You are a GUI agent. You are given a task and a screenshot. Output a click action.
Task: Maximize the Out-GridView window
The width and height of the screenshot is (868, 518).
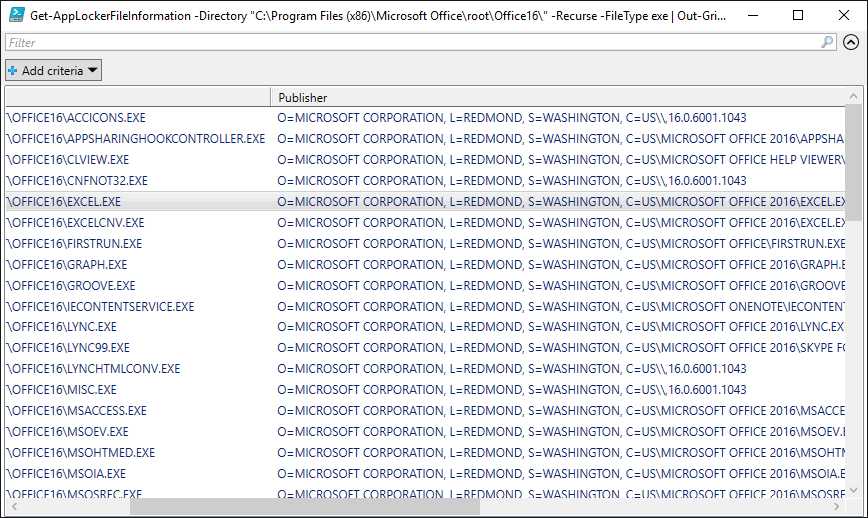coord(797,16)
